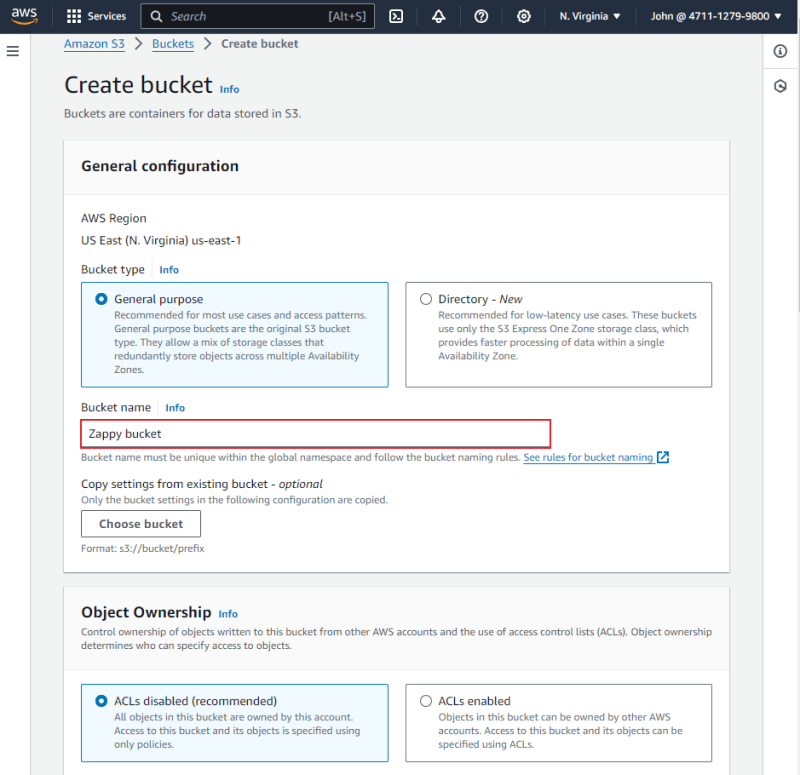Open CloudShell terminal icon
This screenshot has width=800, height=775.
point(396,16)
